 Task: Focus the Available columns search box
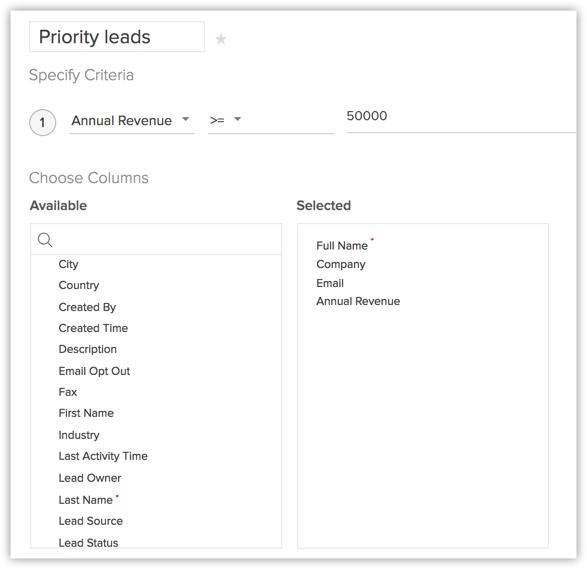156,240
